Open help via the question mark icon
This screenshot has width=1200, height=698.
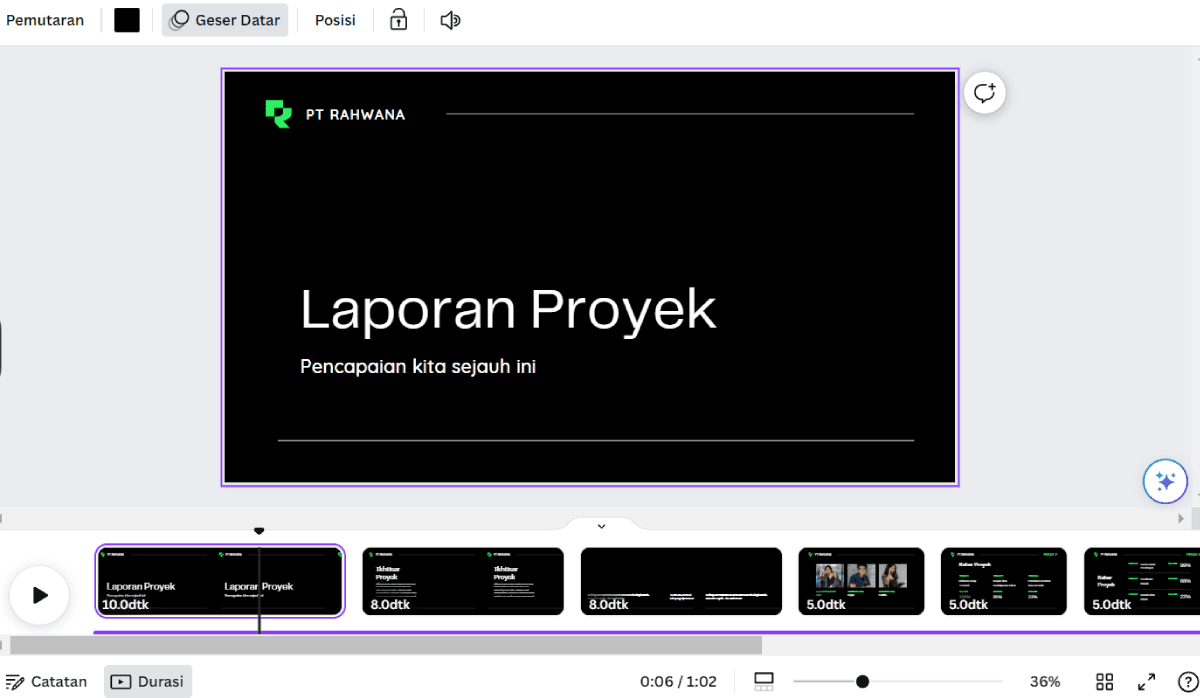pos(1186,681)
